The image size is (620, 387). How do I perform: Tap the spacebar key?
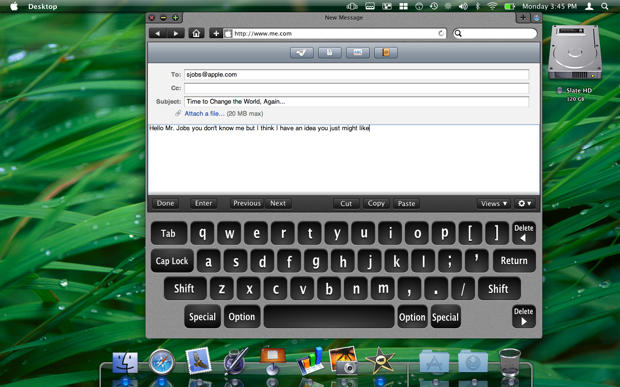click(329, 317)
